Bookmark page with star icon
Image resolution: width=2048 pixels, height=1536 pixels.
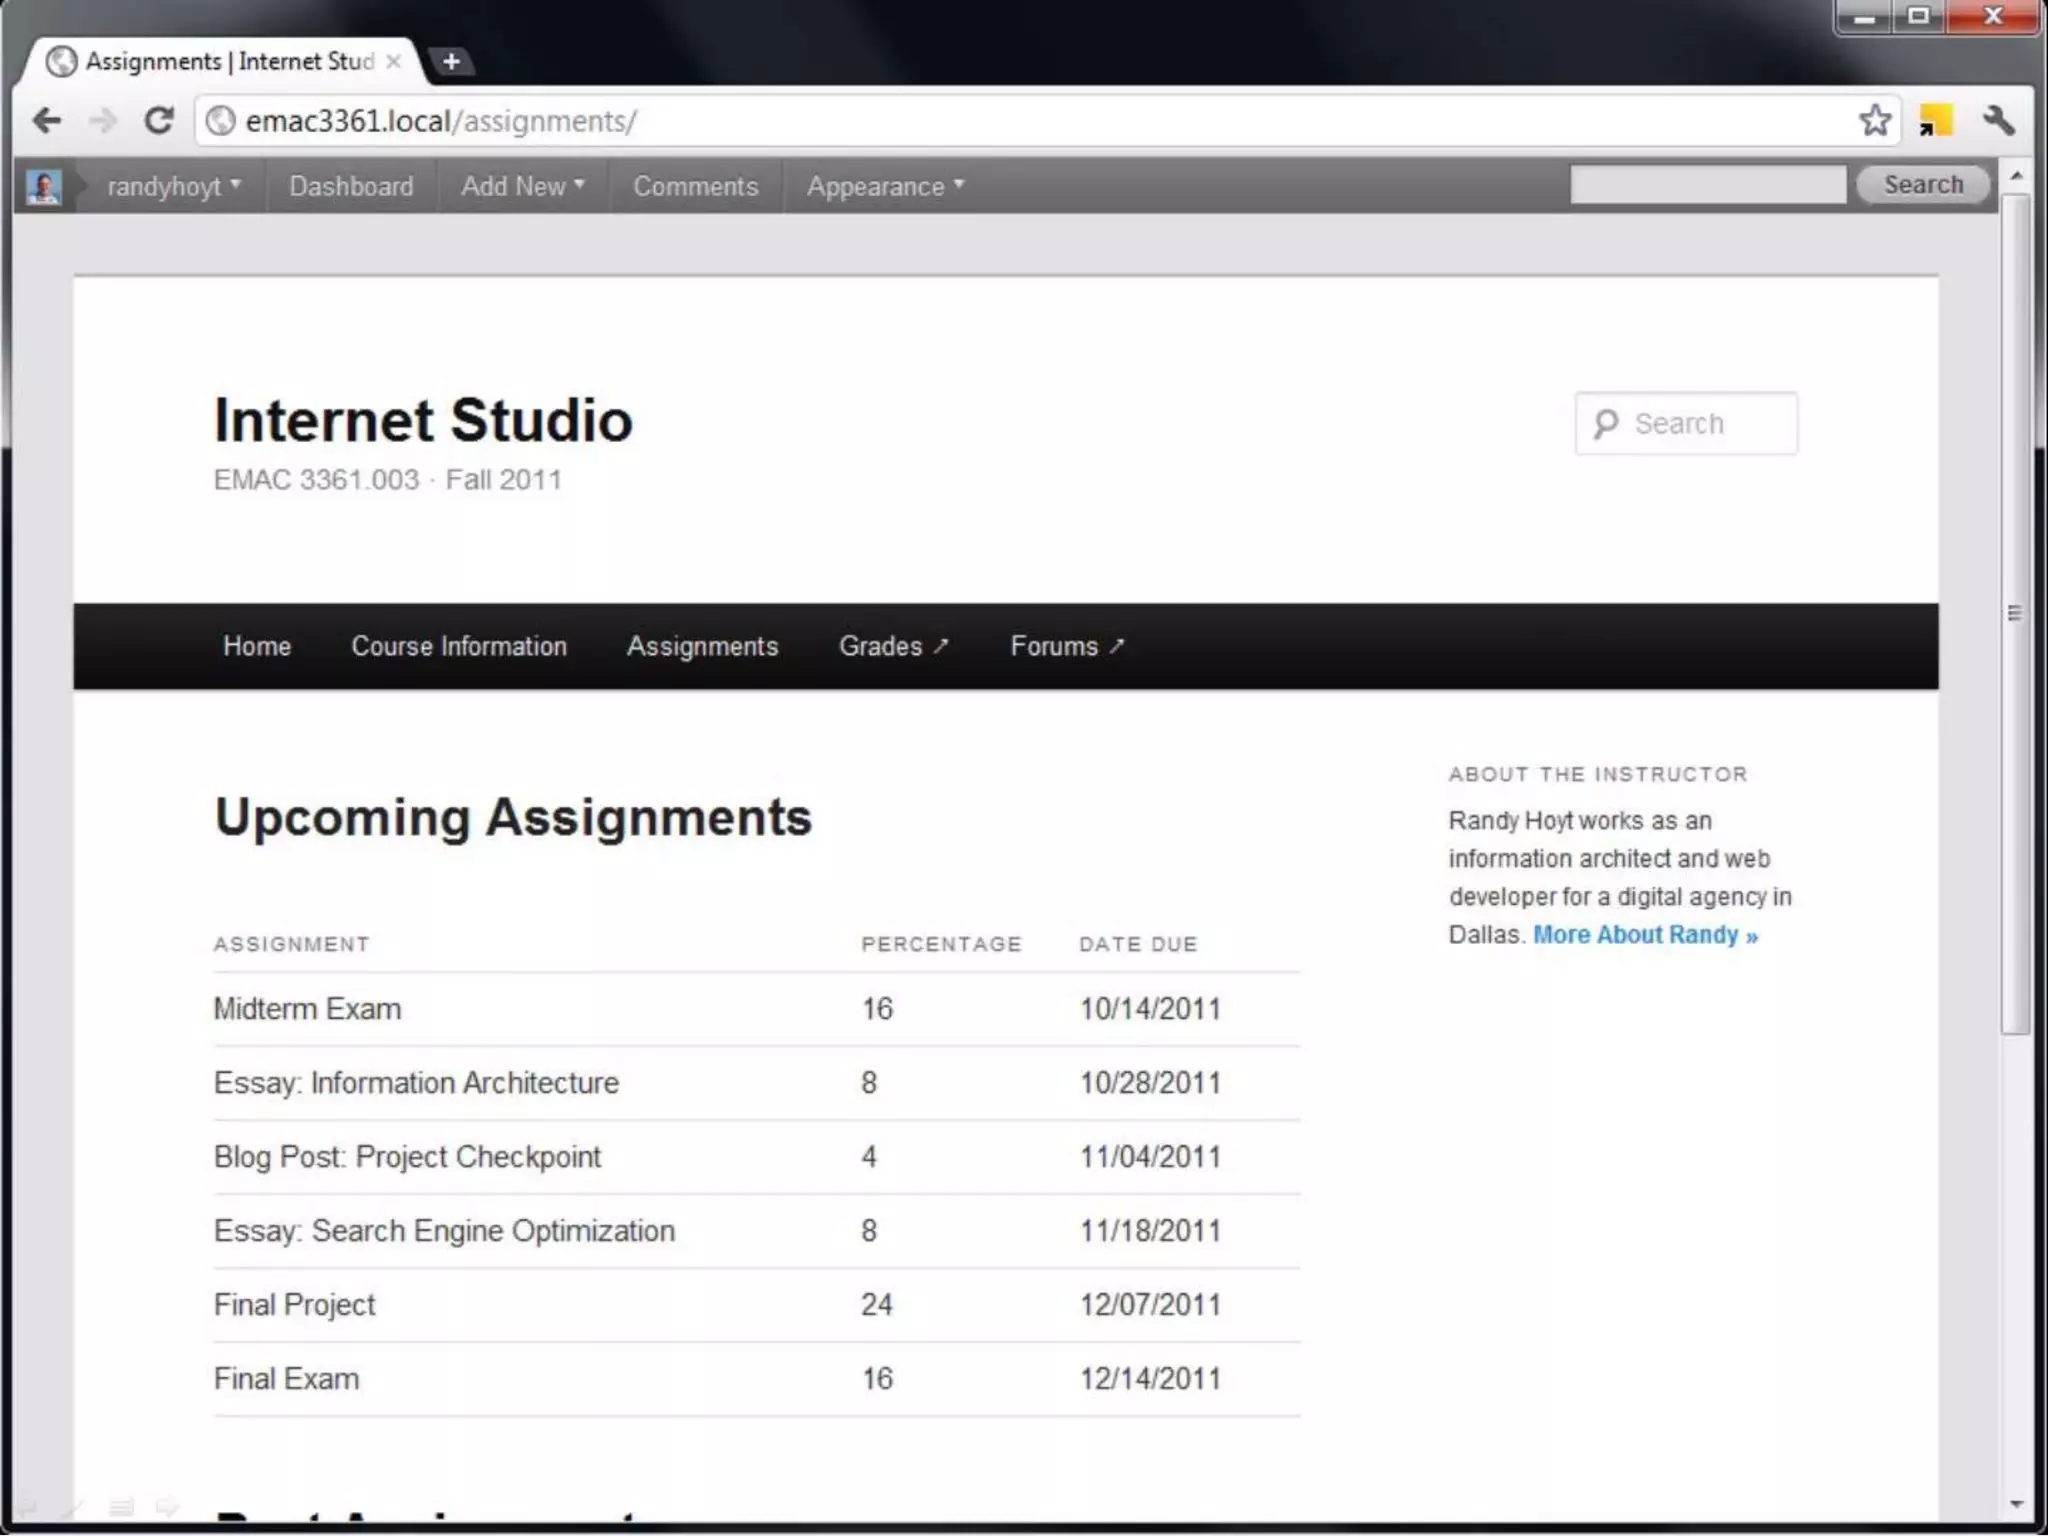pos(1875,121)
